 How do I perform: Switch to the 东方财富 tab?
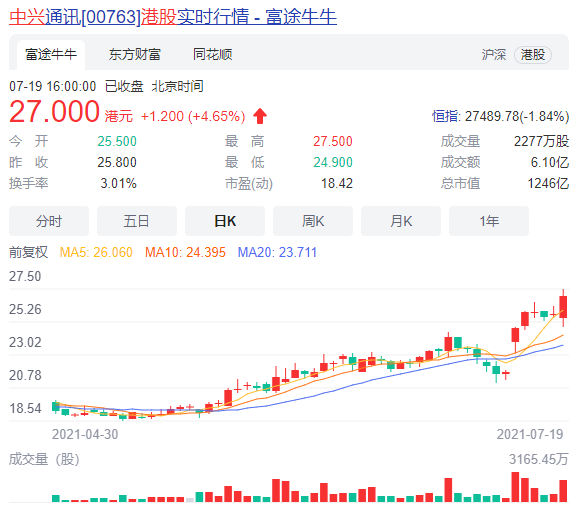tap(135, 55)
